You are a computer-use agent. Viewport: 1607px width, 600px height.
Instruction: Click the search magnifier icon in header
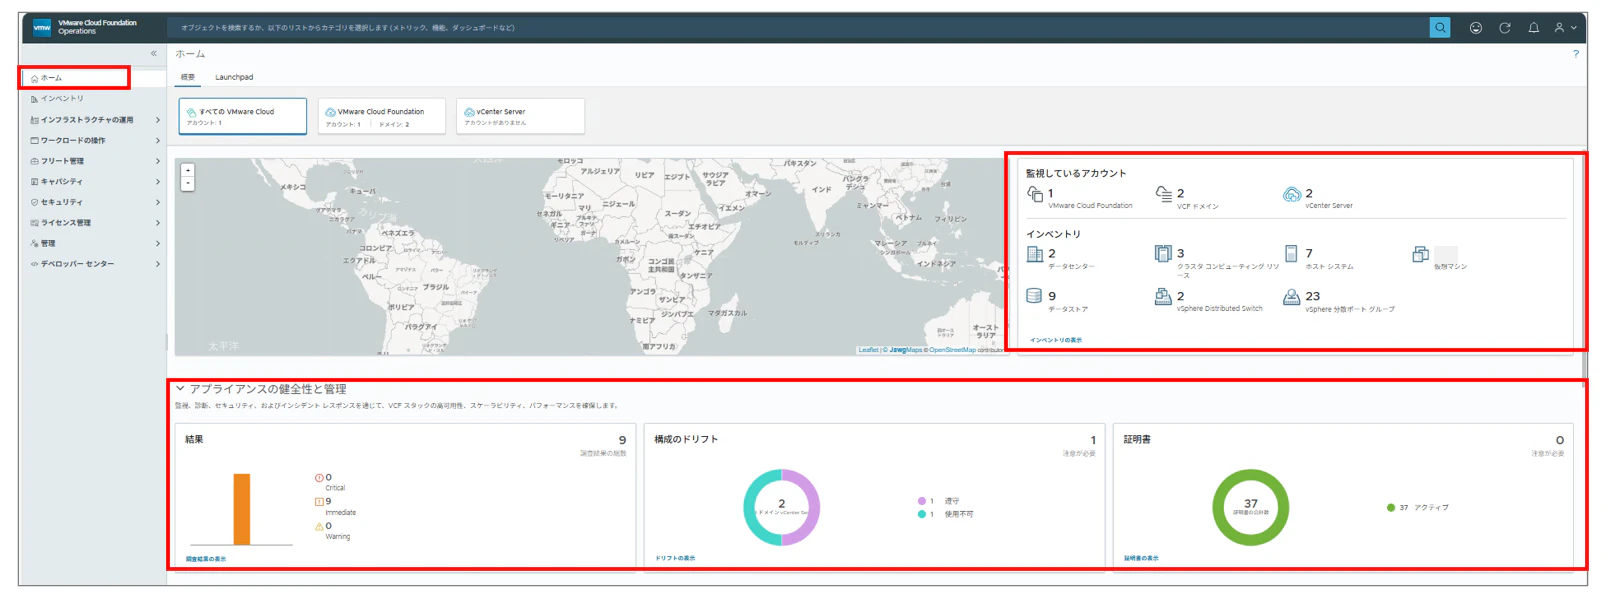pyautogui.click(x=1439, y=28)
